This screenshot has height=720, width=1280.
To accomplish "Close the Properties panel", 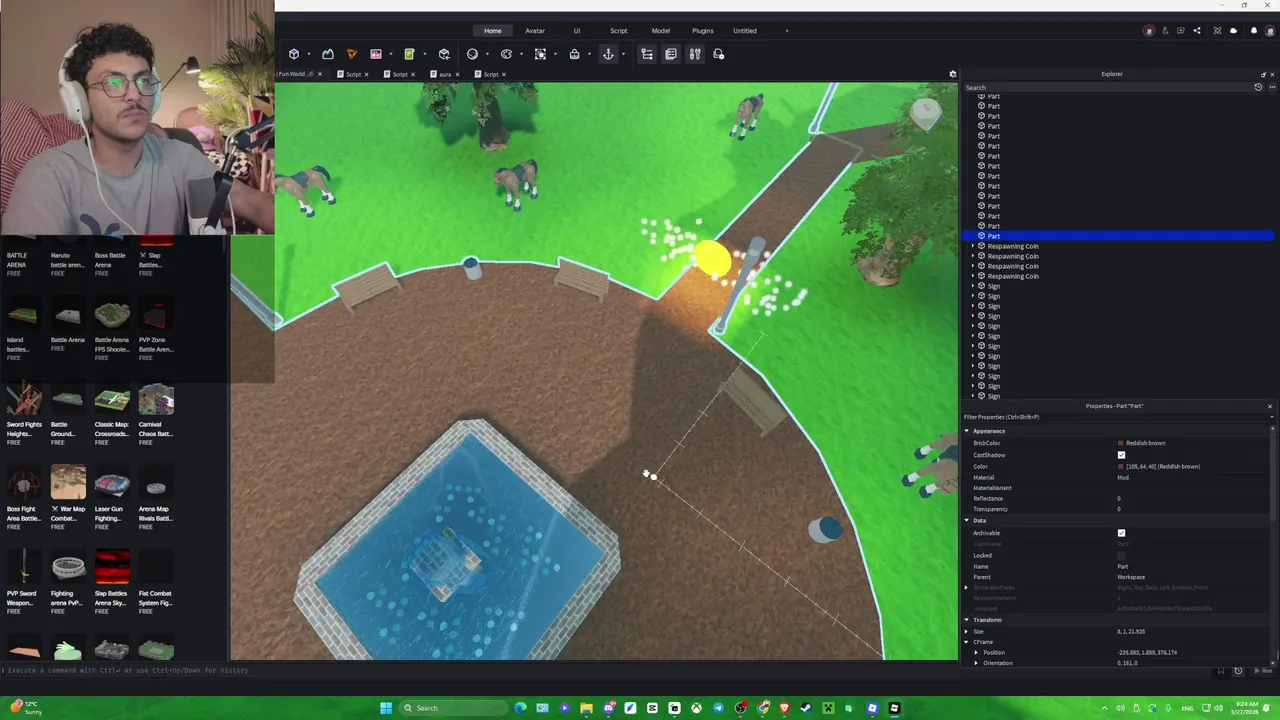I will 1270,406.
